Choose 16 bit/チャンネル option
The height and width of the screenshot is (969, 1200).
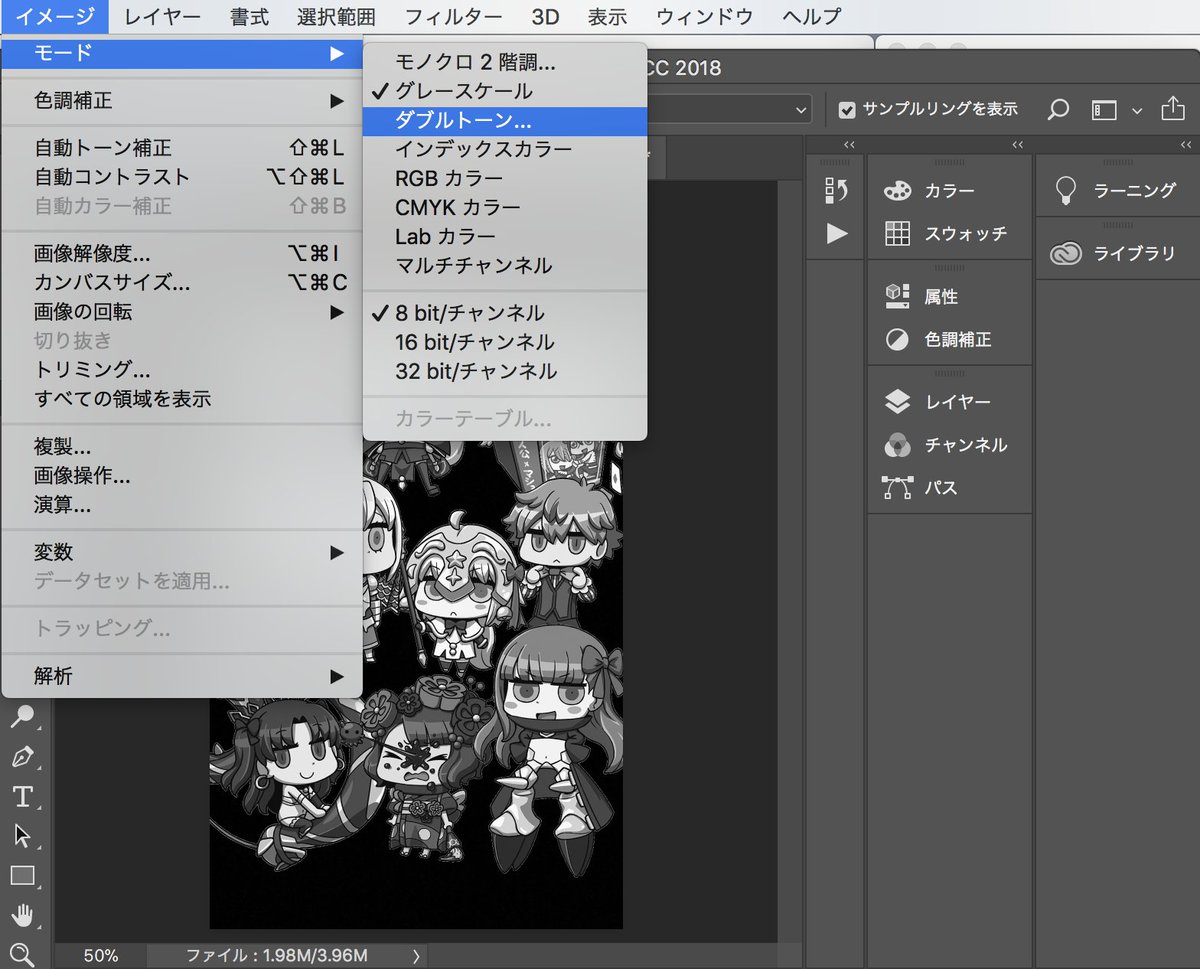click(x=505, y=342)
